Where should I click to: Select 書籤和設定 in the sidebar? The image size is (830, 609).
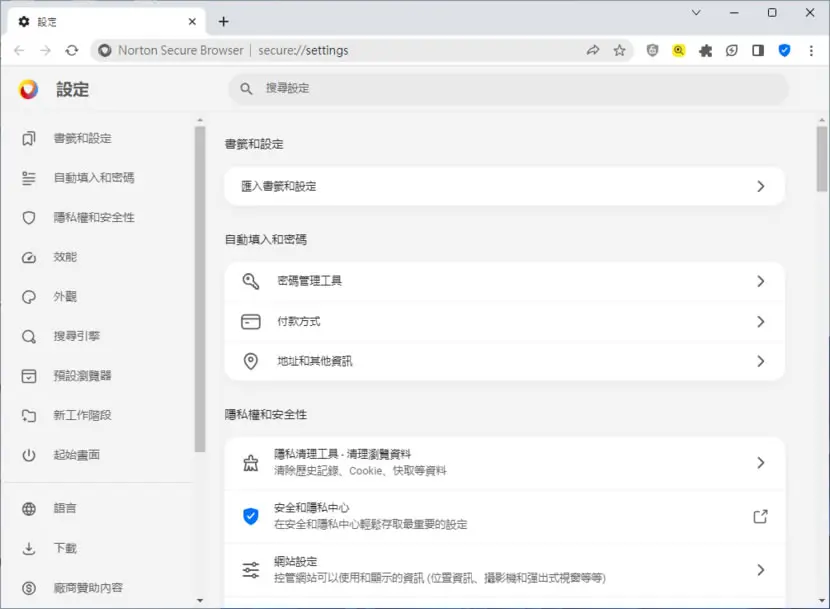click(x=83, y=138)
